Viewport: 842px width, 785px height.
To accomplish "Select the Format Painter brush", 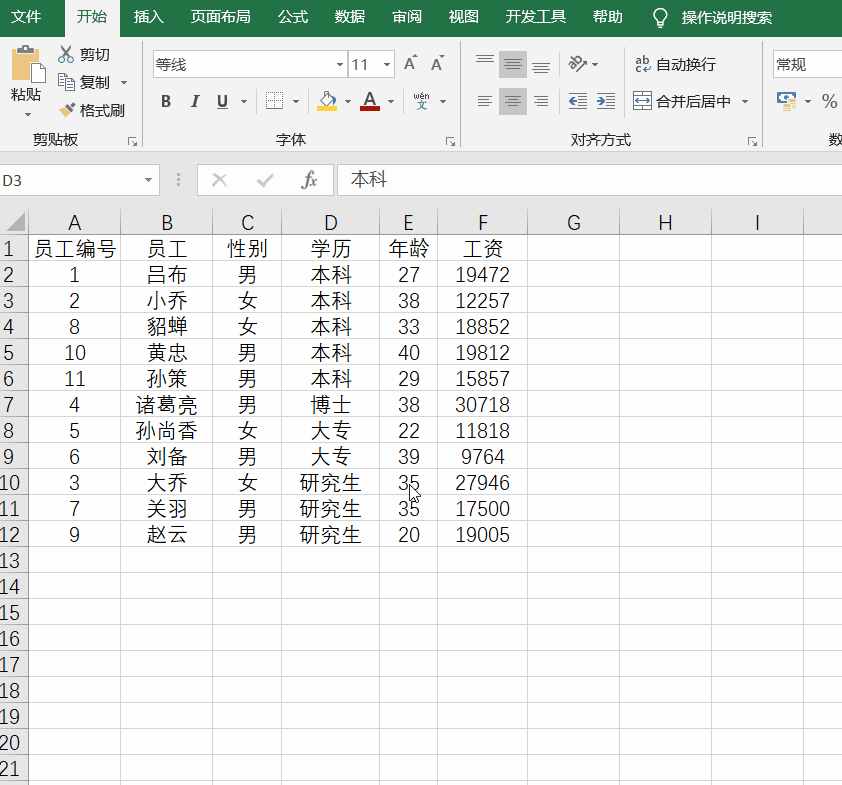I will point(67,110).
